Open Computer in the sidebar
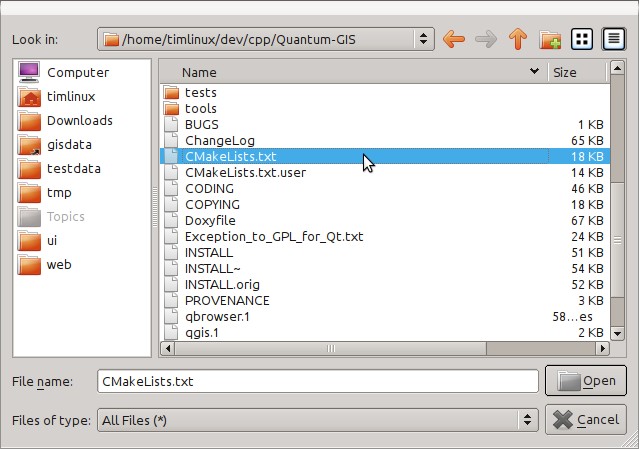This screenshot has width=639, height=449. click(x=78, y=72)
